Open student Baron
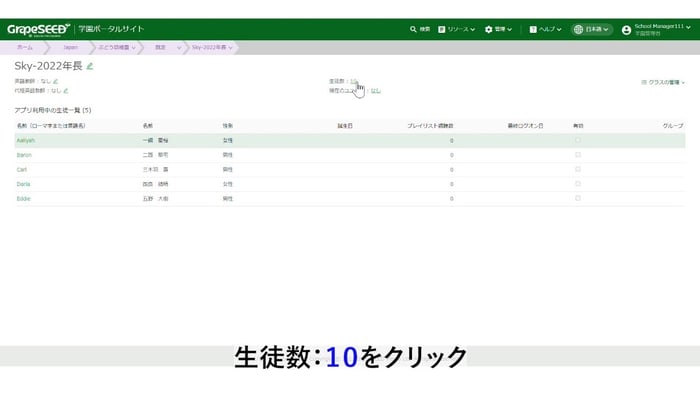Screen dimensions: 700x393 24,155
